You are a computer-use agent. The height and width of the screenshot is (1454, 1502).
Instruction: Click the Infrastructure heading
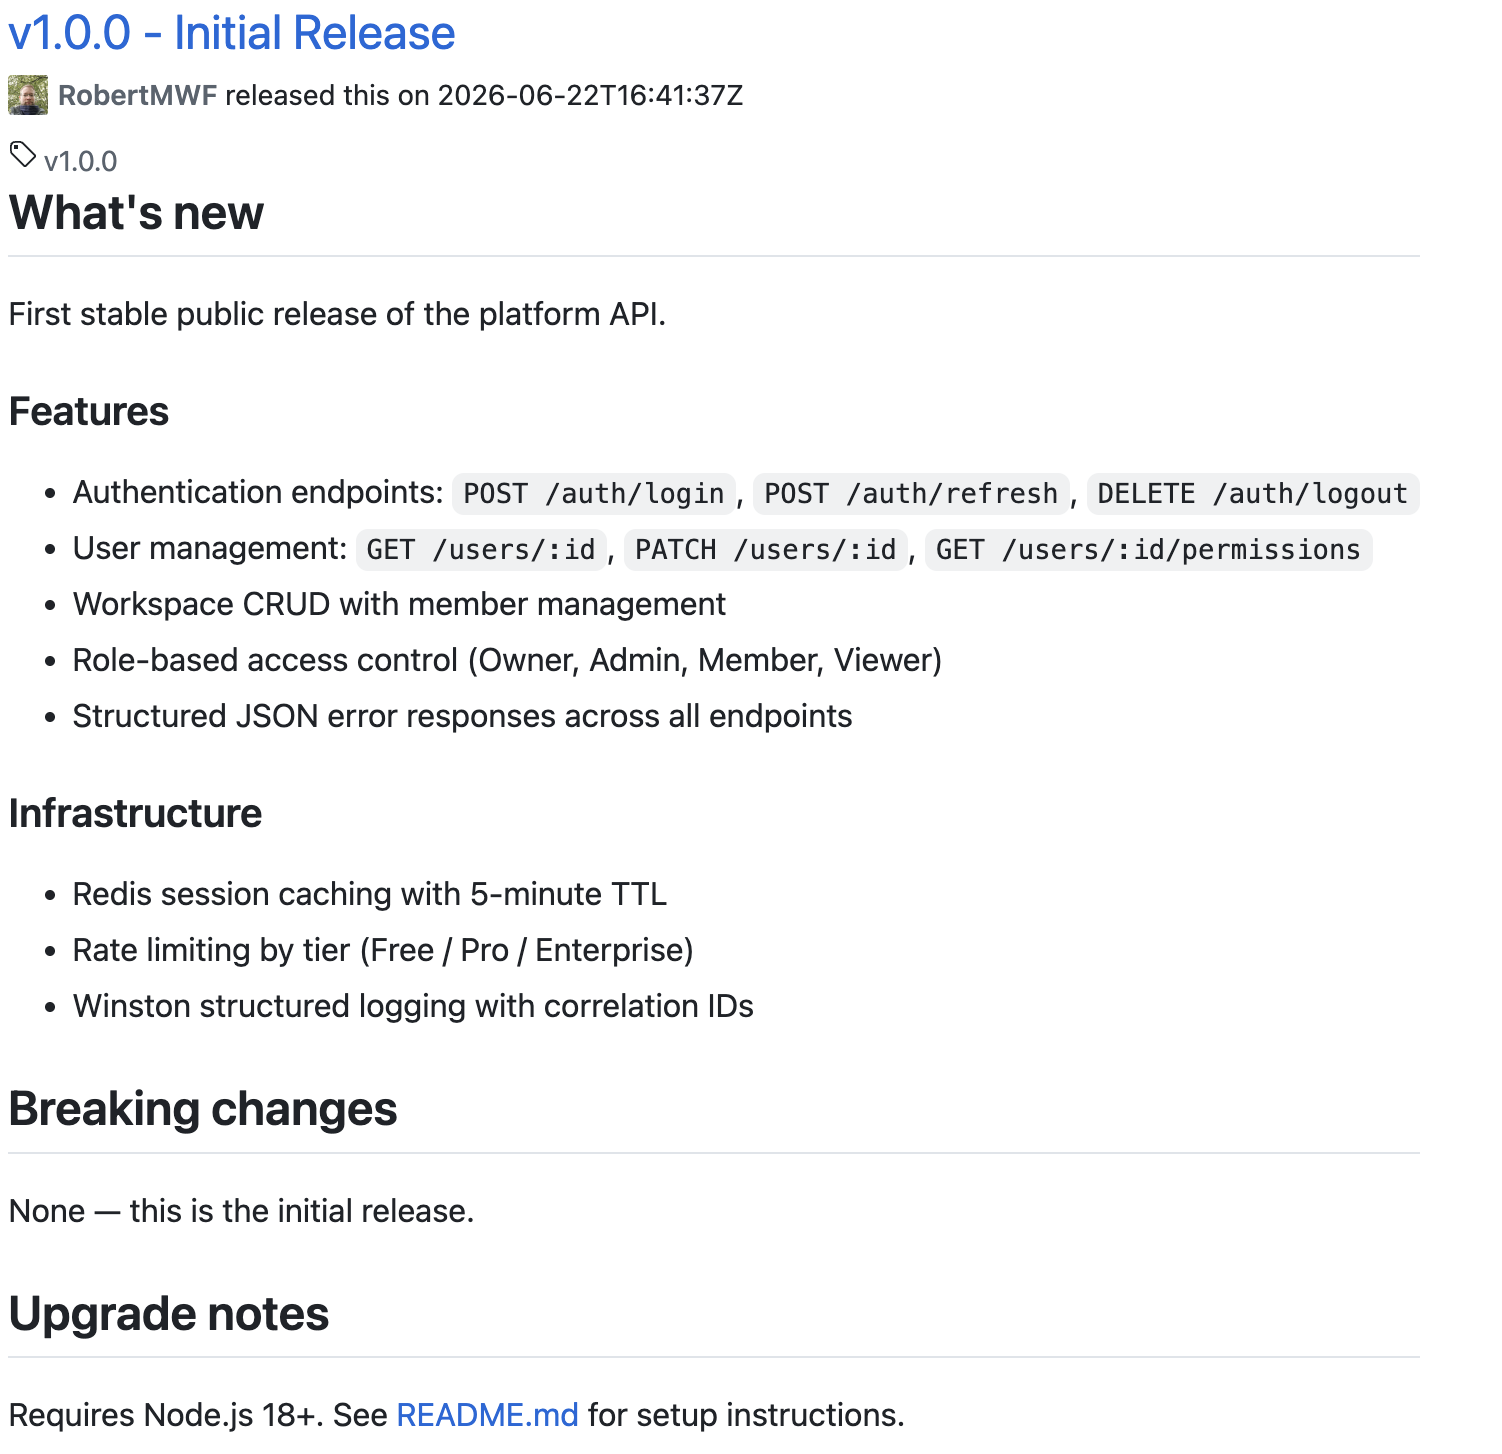pos(135,814)
